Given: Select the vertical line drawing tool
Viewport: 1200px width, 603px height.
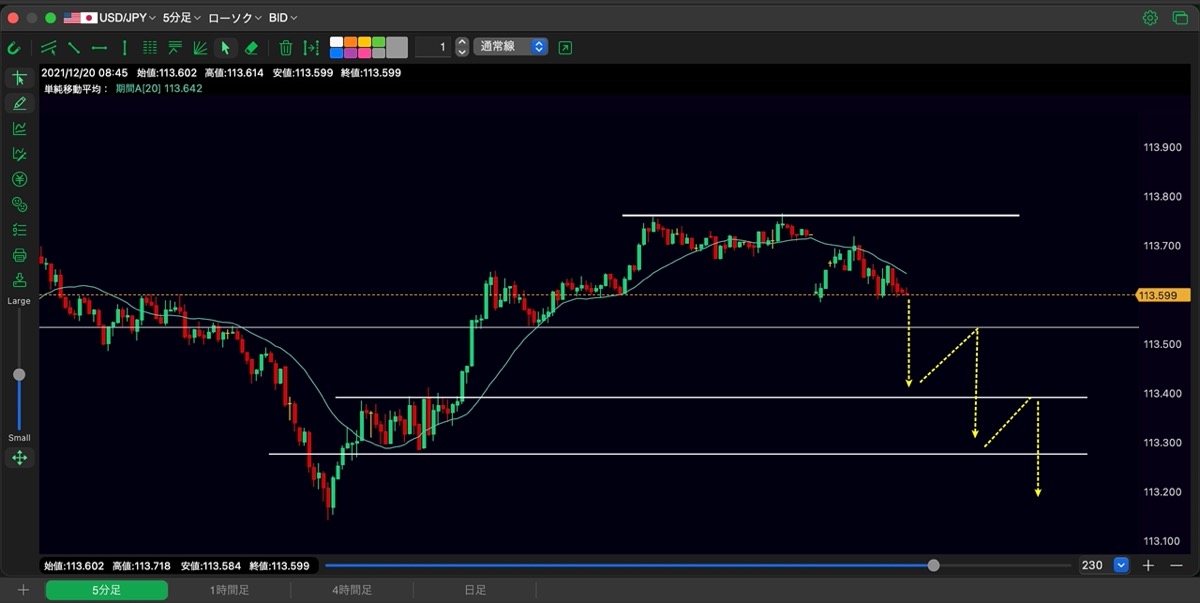Looking at the screenshot, I should 124,47.
